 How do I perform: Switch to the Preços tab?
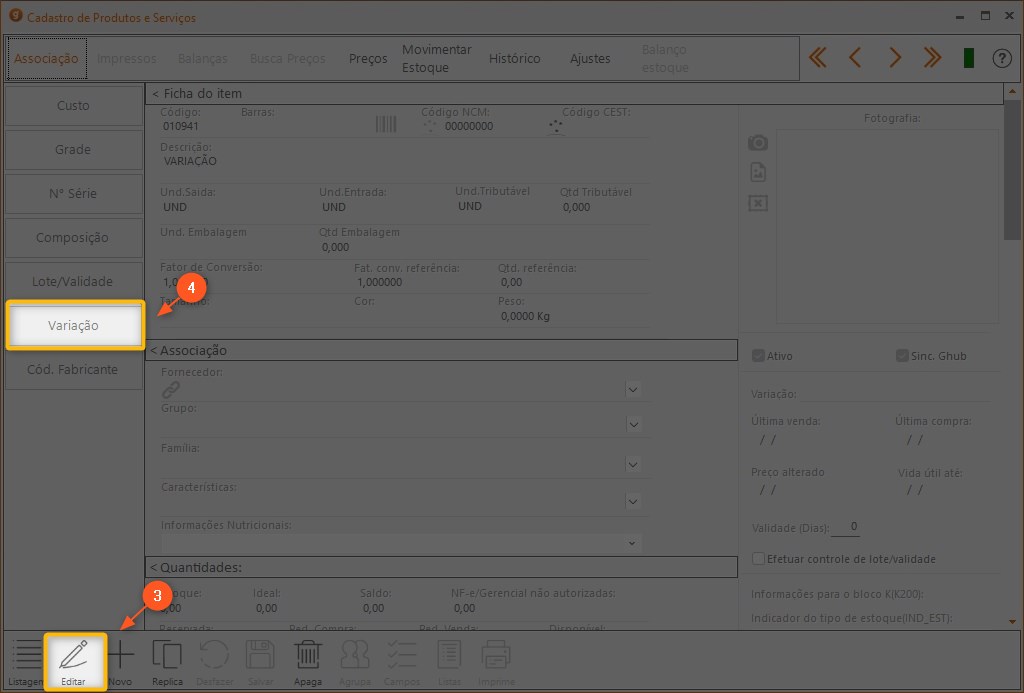pos(368,58)
